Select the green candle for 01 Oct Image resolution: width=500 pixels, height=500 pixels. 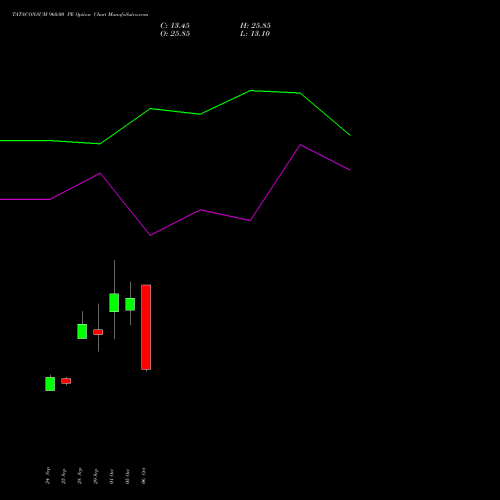click(114, 303)
